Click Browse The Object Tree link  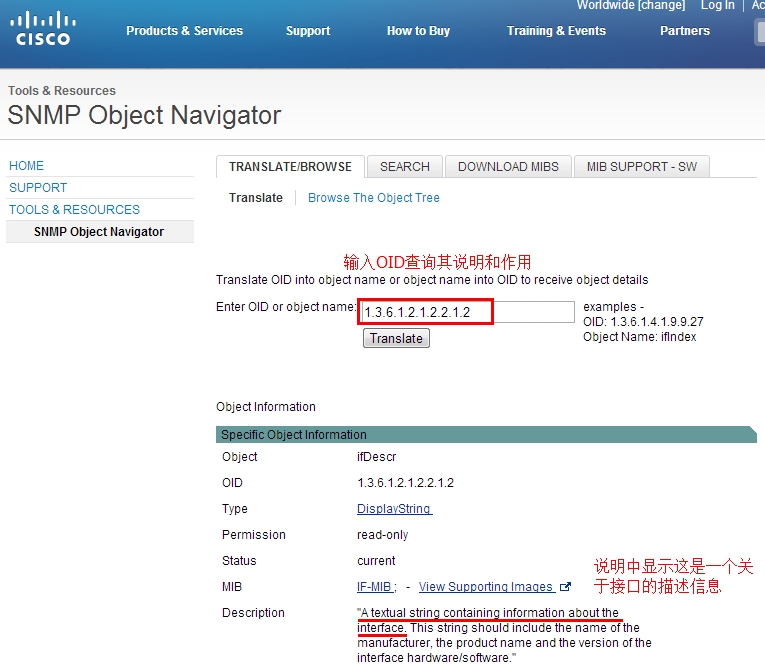374,198
